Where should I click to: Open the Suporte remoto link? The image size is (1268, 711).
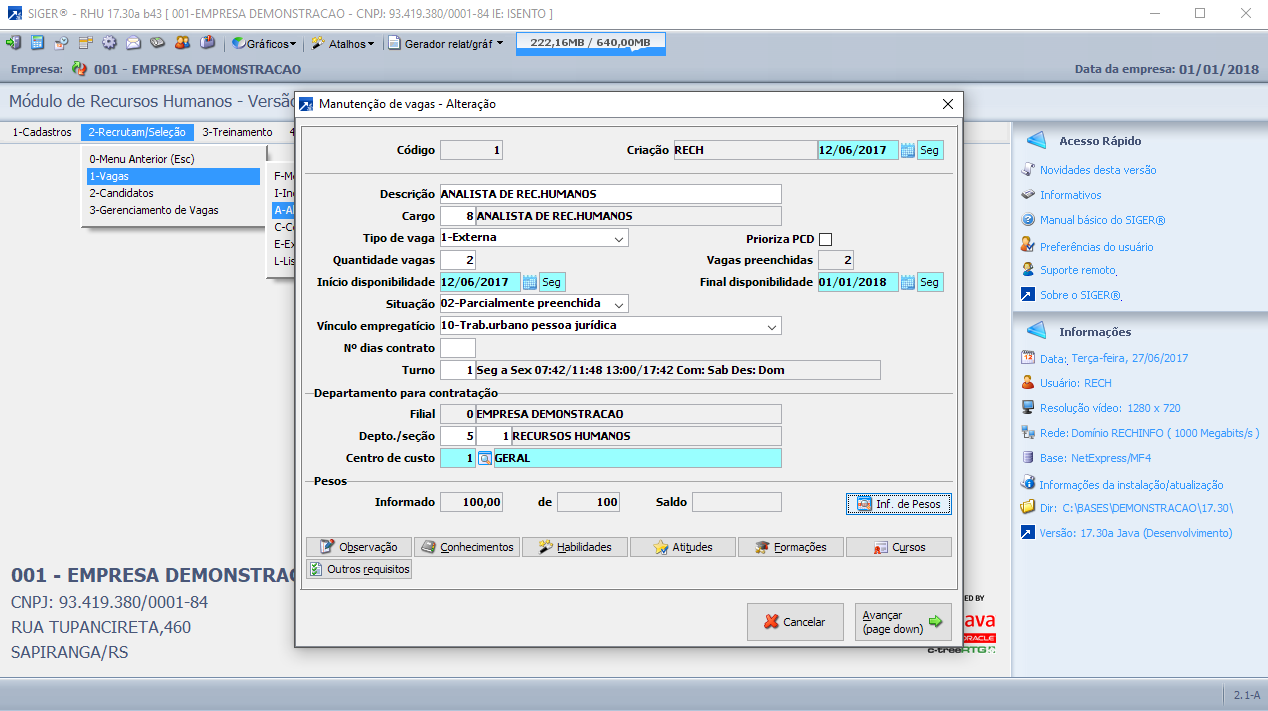[1078, 270]
